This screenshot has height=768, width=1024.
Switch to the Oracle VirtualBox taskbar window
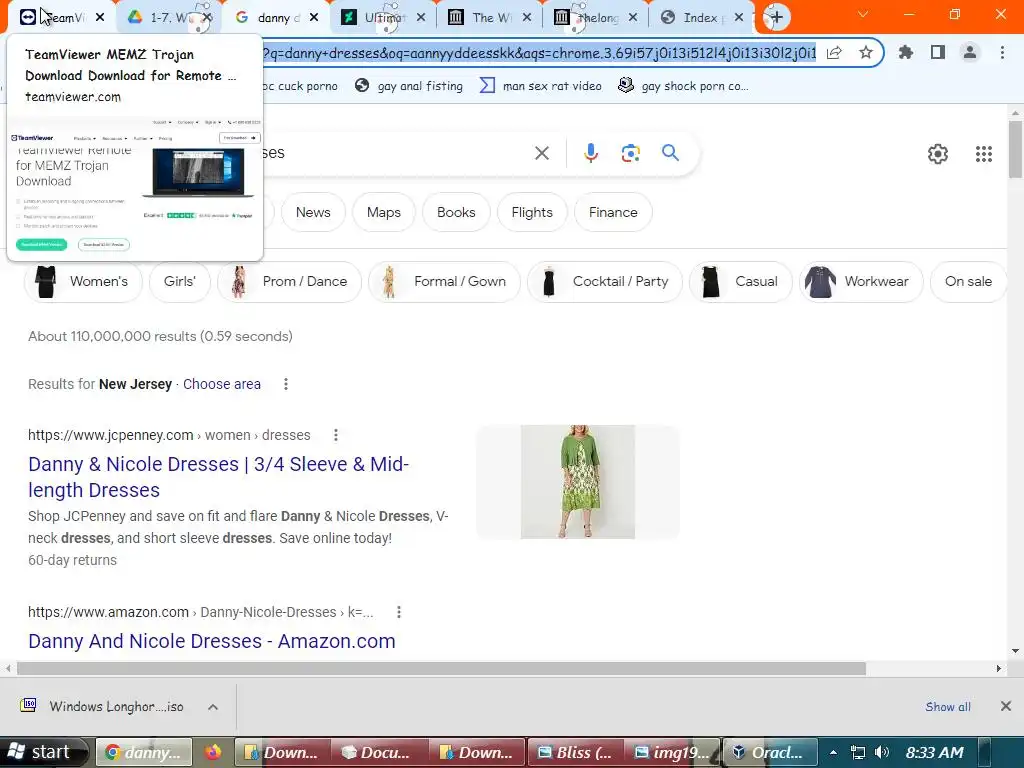tap(769, 752)
